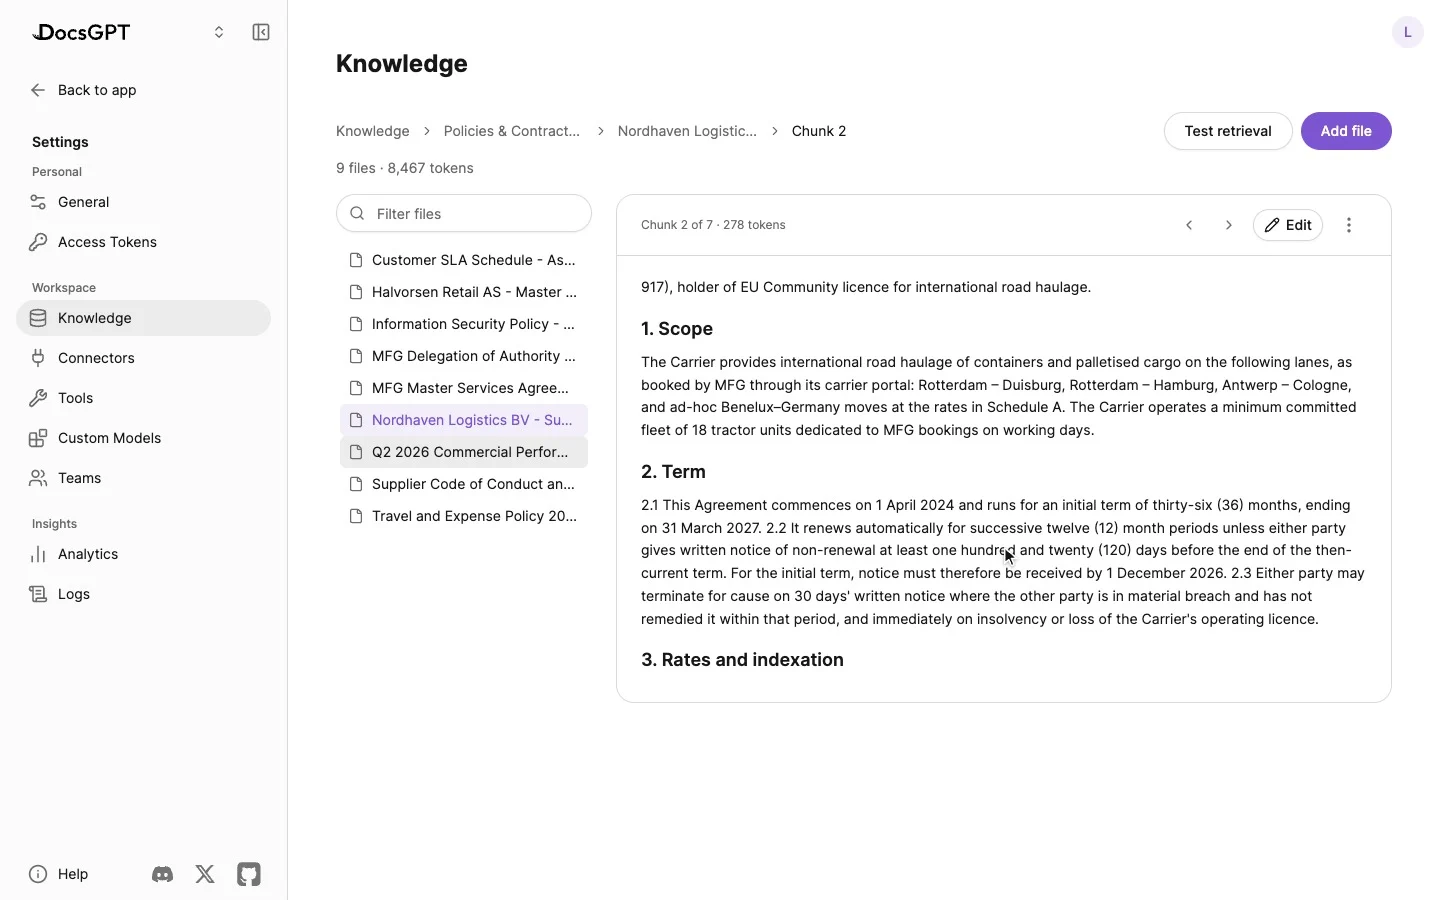The image size is (1440, 900).
Task: Click the DocsGPT logo
Action: coord(81,32)
